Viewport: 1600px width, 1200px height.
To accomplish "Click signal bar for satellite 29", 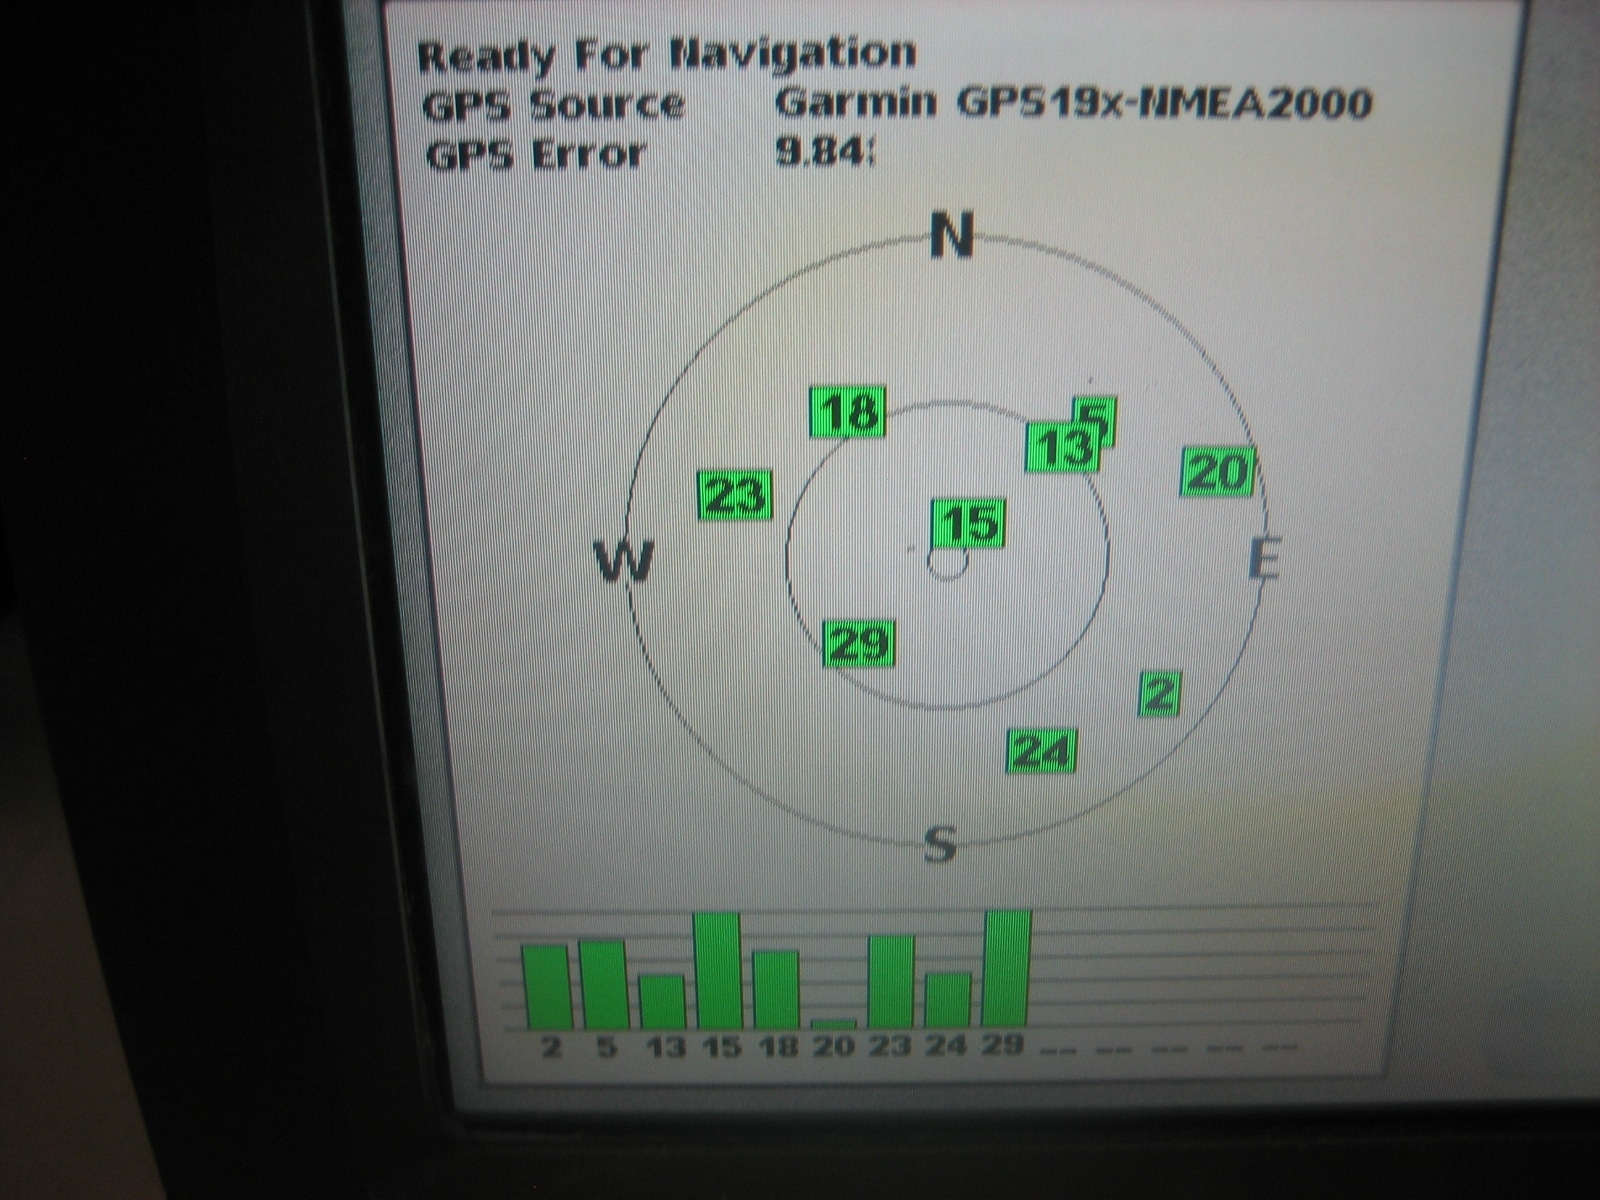I will (x=1007, y=970).
